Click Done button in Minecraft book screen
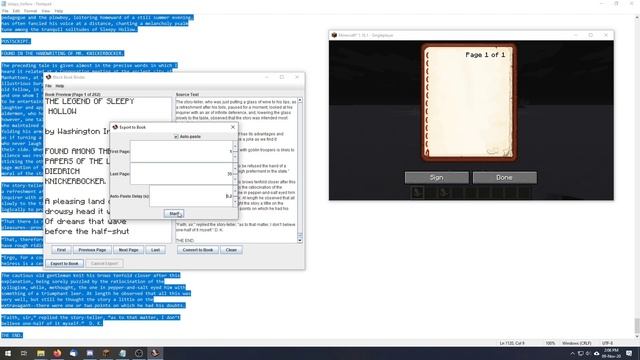Screen dimensions: 640x360 (x=504, y=178)
